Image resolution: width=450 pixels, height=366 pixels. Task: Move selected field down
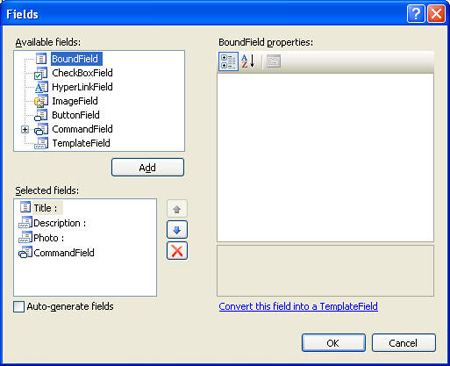177,230
